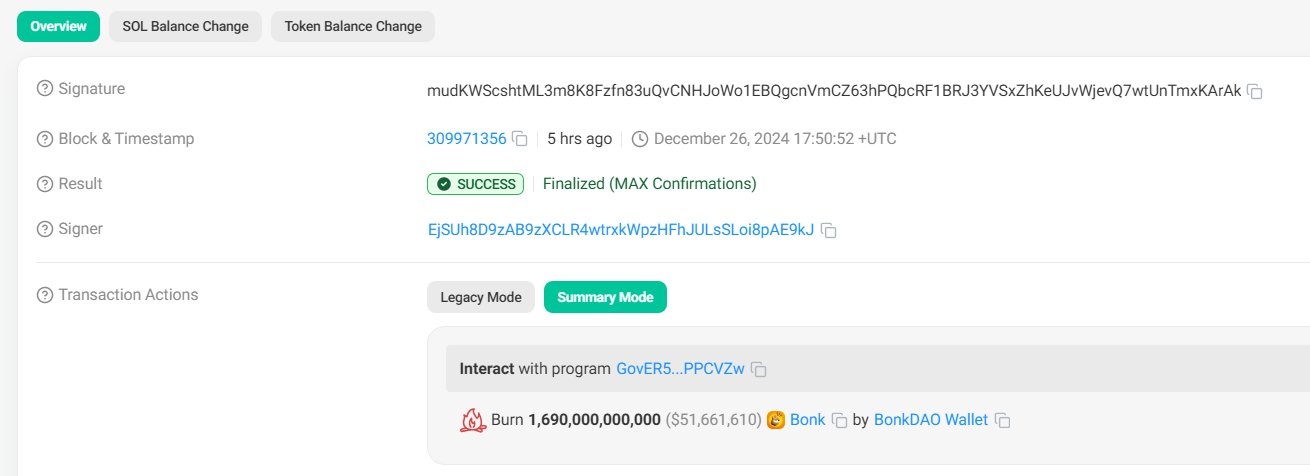Copy the signer address
Screen dimensions: 1310x476
829,230
